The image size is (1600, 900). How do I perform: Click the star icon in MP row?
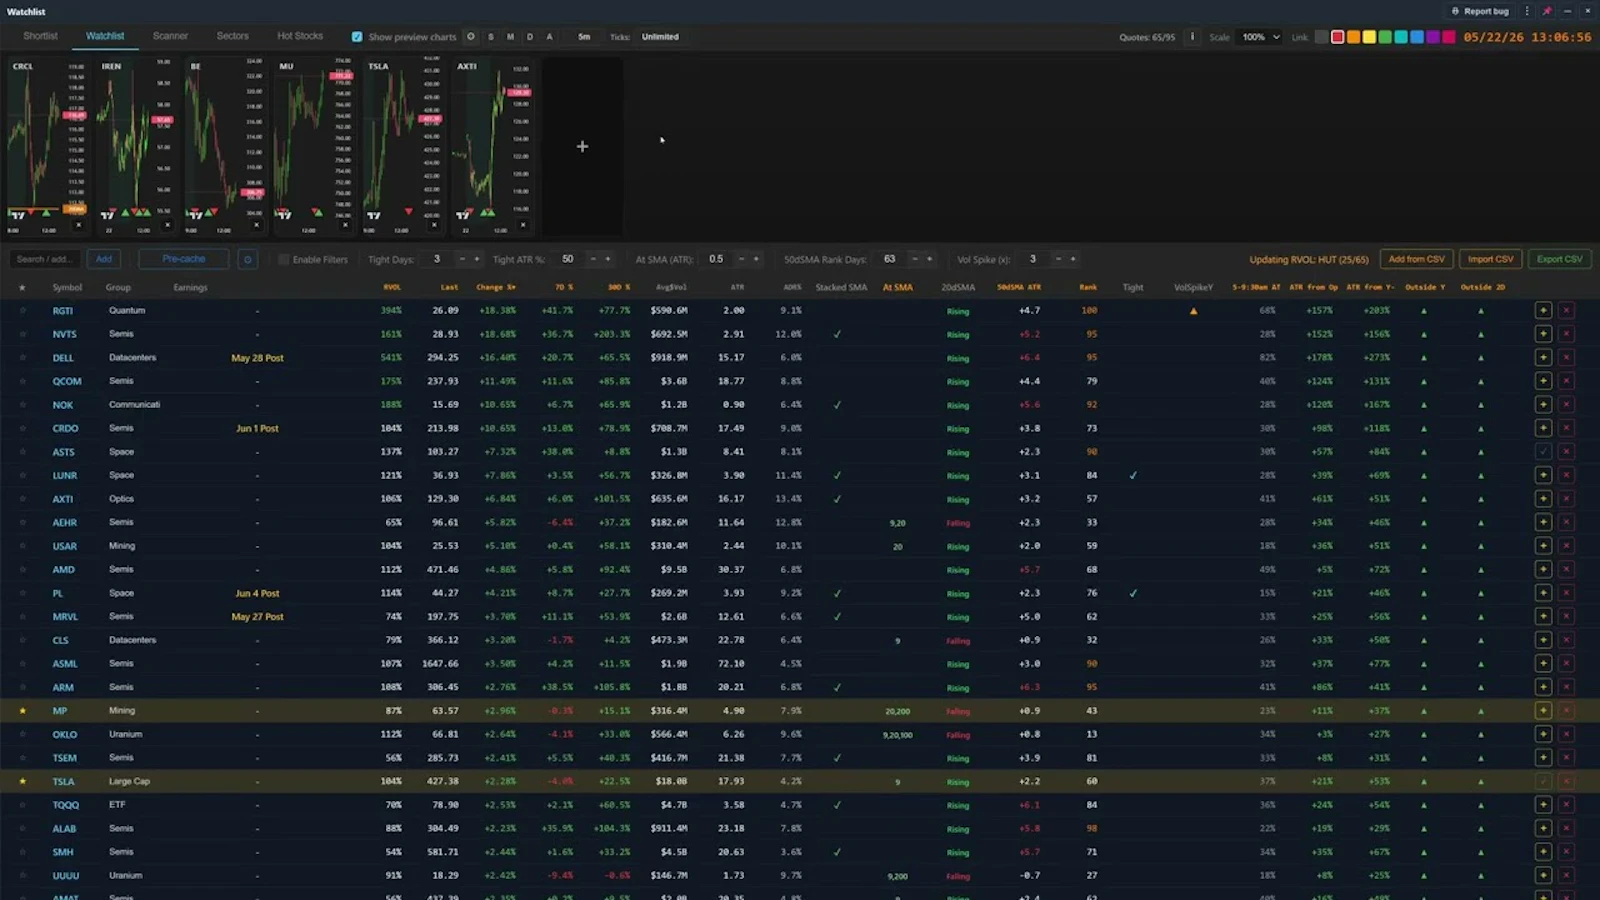coord(23,711)
